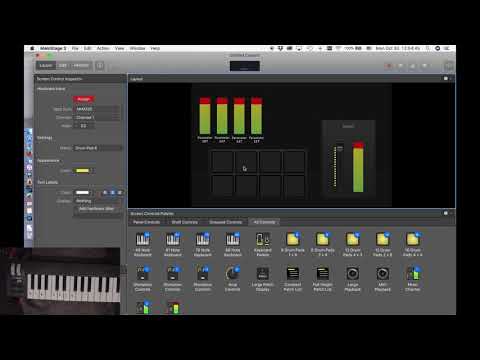Click the Layout panel header corner button

tap(446, 79)
